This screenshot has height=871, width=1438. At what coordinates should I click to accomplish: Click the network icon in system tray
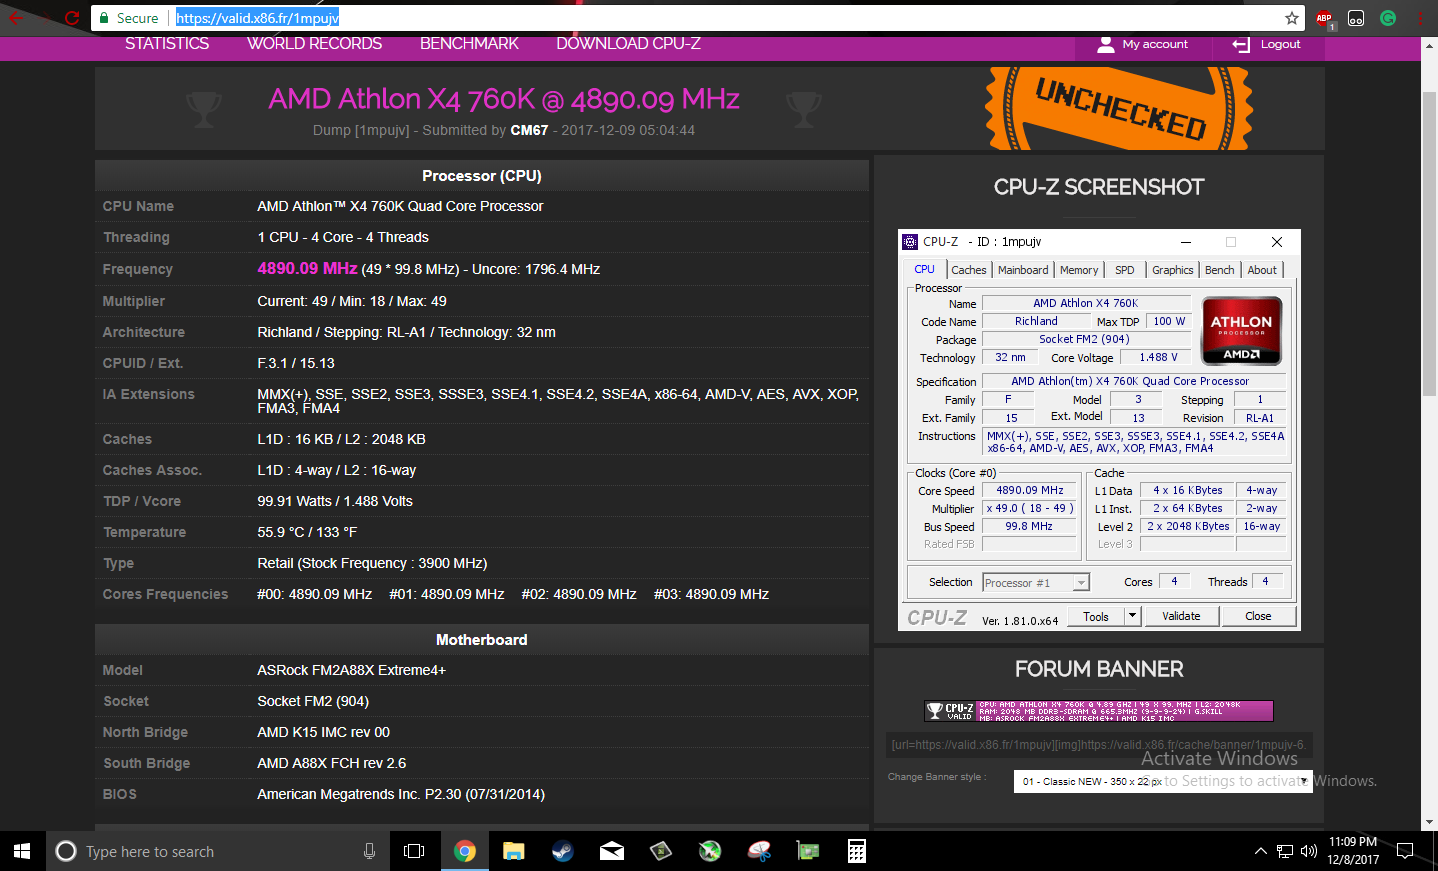(1285, 851)
